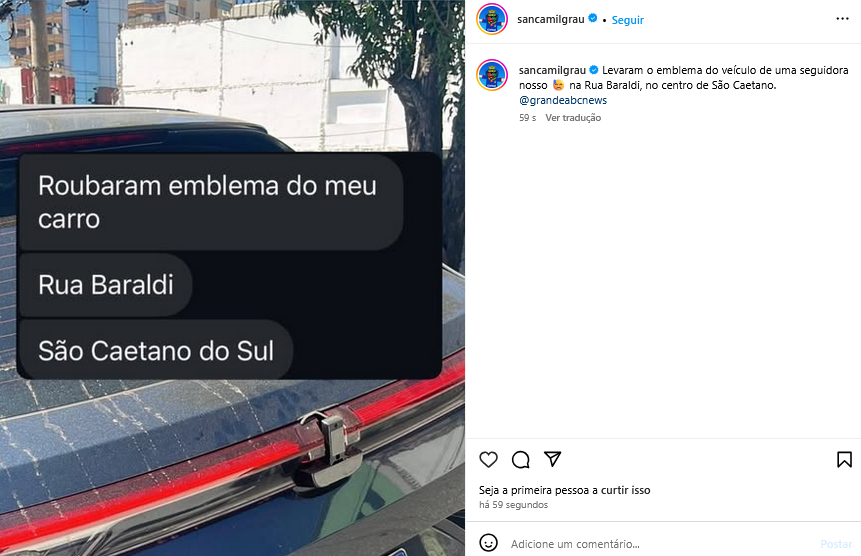Open comments via speech bubble icon
The width and height of the screenshot is (861, 556).
click(x=520, y=459)
